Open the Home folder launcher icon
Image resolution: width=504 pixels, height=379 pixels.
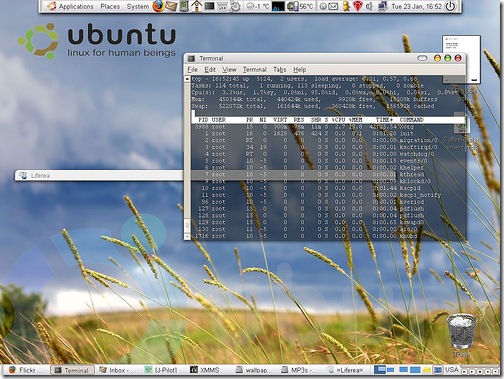pyautogui.click(x=196, y=6)
